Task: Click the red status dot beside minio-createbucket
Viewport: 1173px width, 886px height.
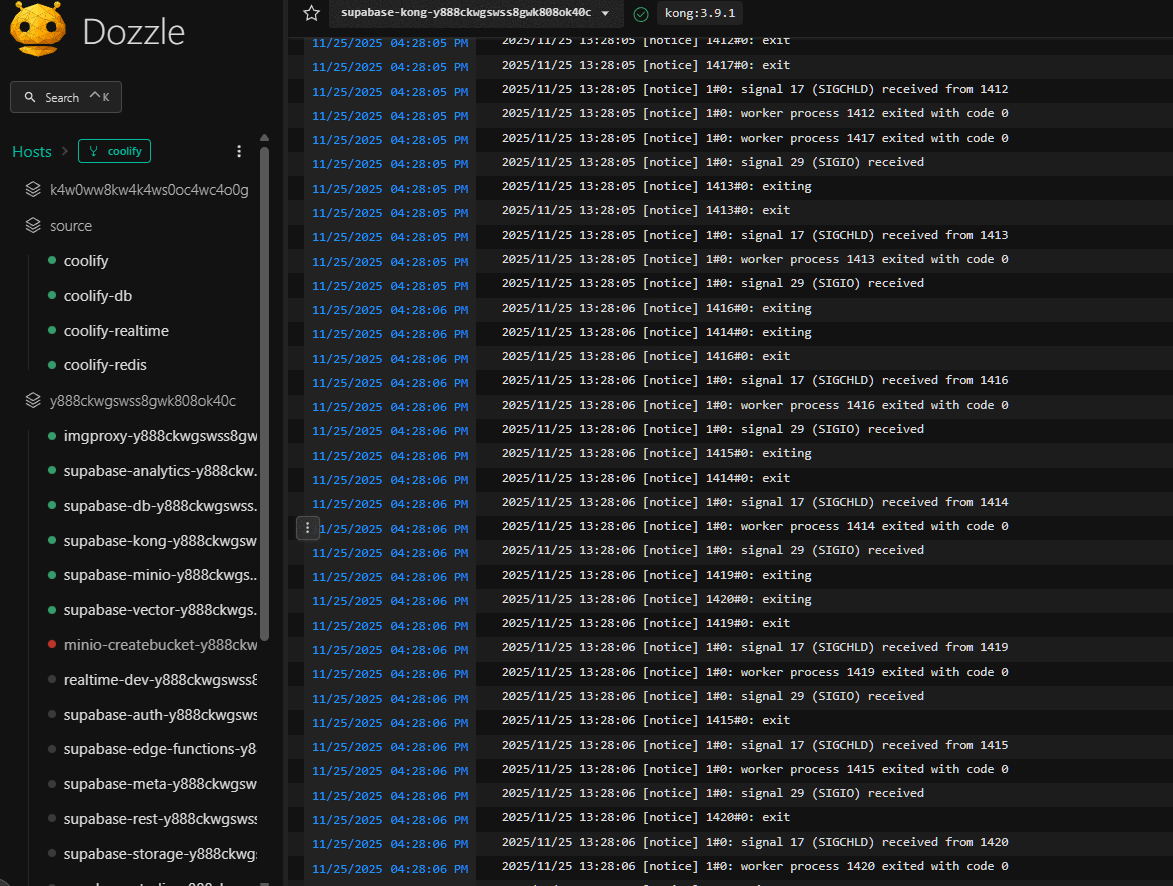Action: tap(52, 644)
